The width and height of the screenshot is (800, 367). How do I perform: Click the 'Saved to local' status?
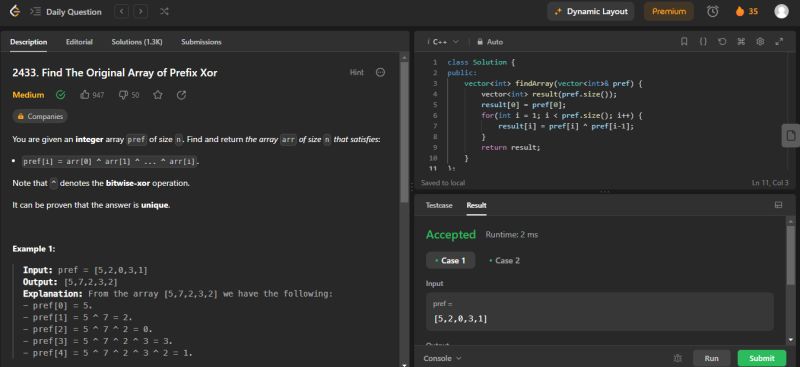click(x=443, y=183)
